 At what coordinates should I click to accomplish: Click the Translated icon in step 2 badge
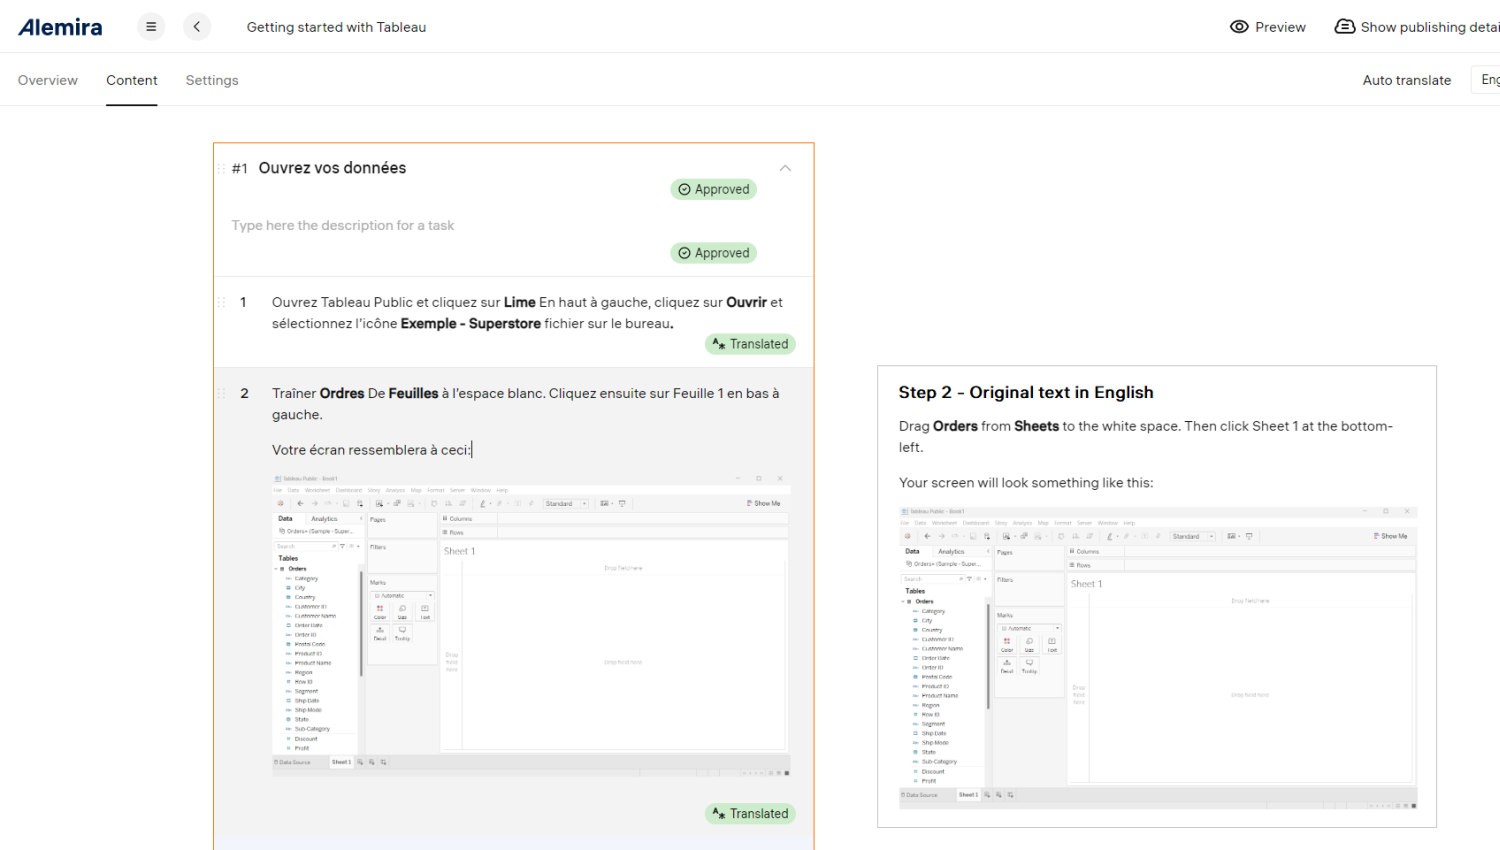[719, 814]
